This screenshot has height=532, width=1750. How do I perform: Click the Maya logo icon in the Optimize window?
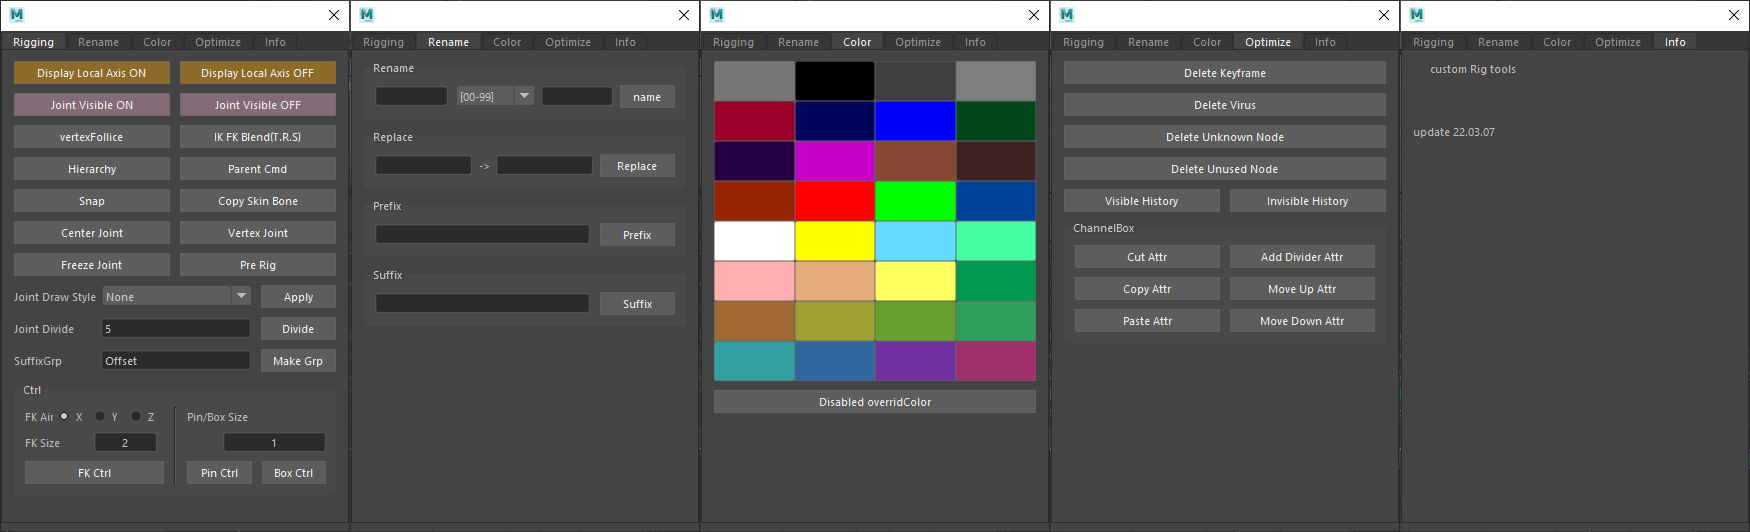coord(1067,15)
